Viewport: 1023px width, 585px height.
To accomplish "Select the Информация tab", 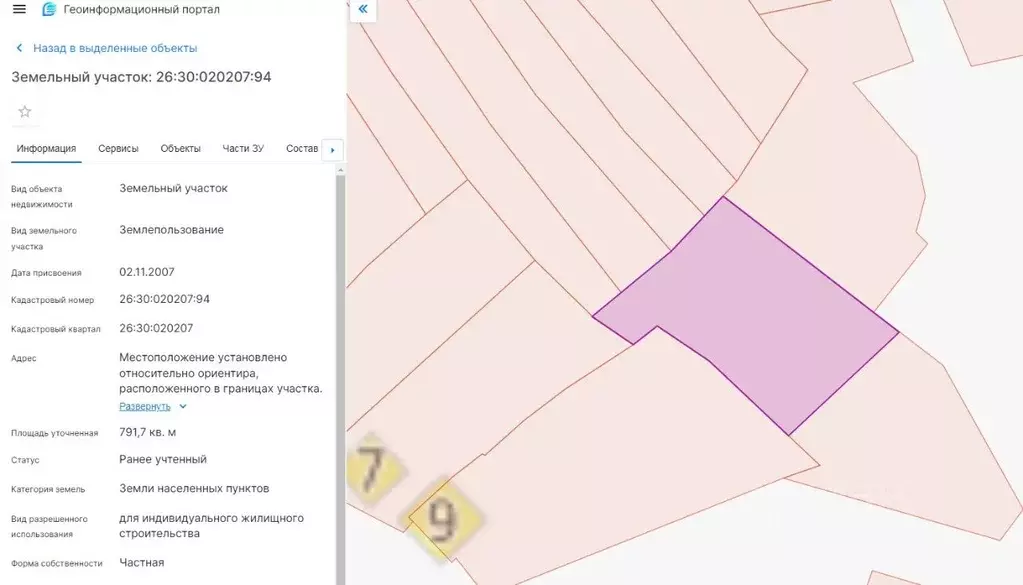I will point(46,149).
